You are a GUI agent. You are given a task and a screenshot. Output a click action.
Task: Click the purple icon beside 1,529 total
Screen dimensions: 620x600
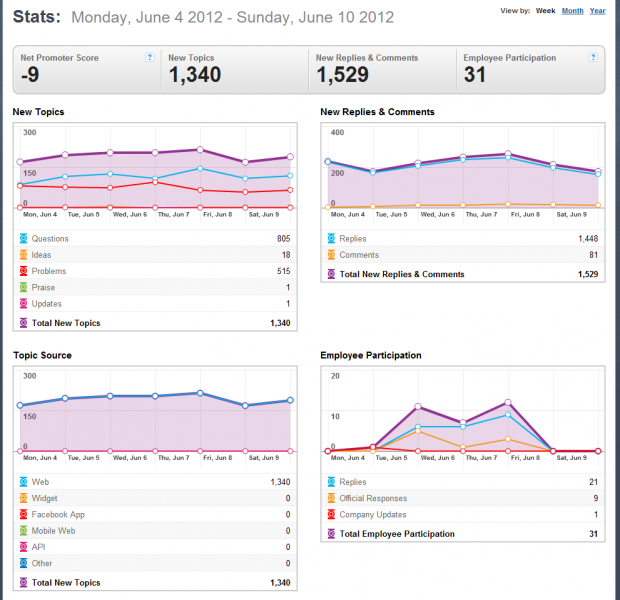pos(331,274)
